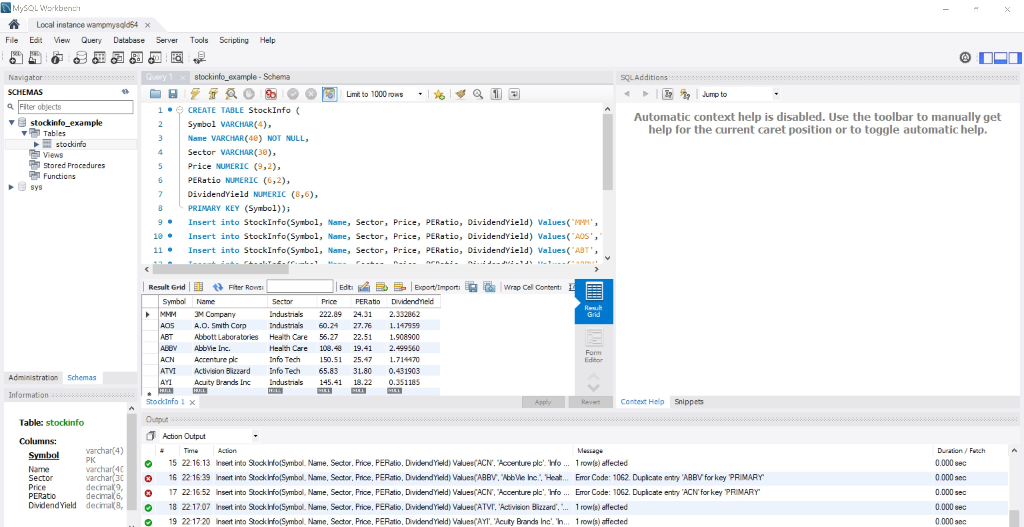Switch to the Schemas tab
This screenshot has height=527, width=1024.
click(x=82, y=377)
